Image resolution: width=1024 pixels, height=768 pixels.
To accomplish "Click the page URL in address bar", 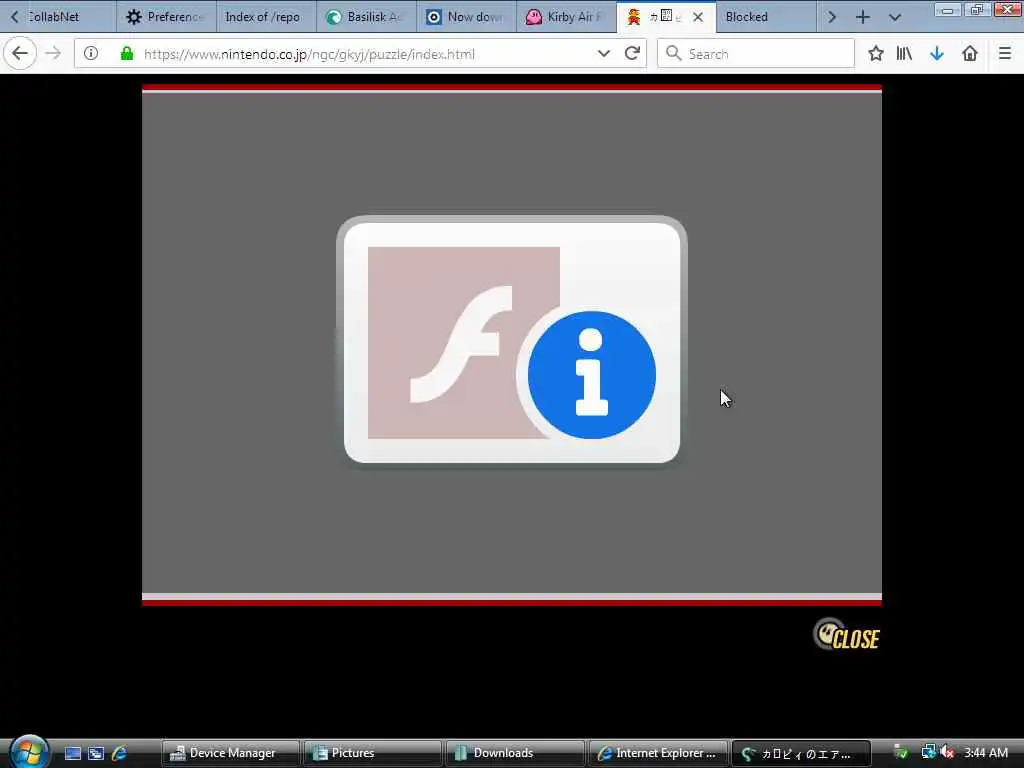I will 309,54.
